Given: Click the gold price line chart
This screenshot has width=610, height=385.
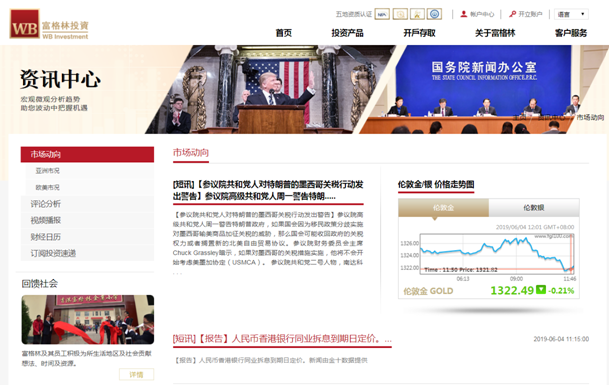Looking at the screenshot, I should coord(496,254).
